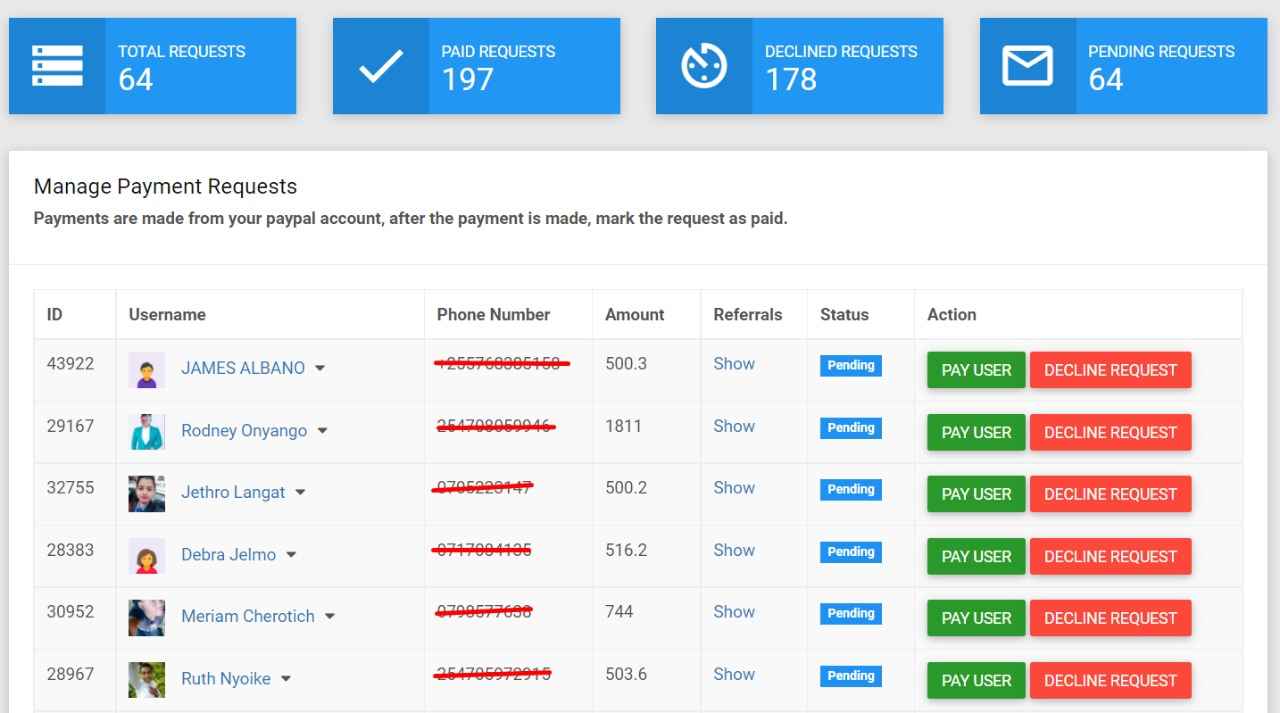
Task: Click Debra Jelmo's avatar icon
Action: coord(147,556)
